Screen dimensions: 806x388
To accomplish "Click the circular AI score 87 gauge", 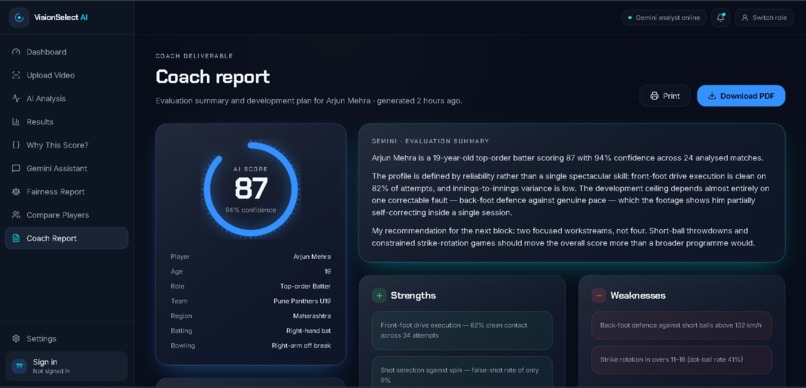I will (250, 189).
